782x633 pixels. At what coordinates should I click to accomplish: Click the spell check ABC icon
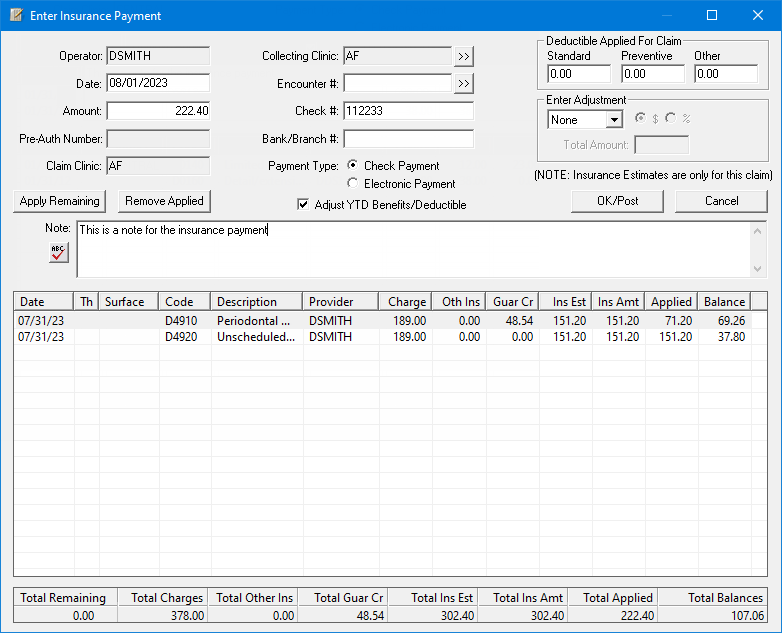pyautogui.click(x=59, y=252)
